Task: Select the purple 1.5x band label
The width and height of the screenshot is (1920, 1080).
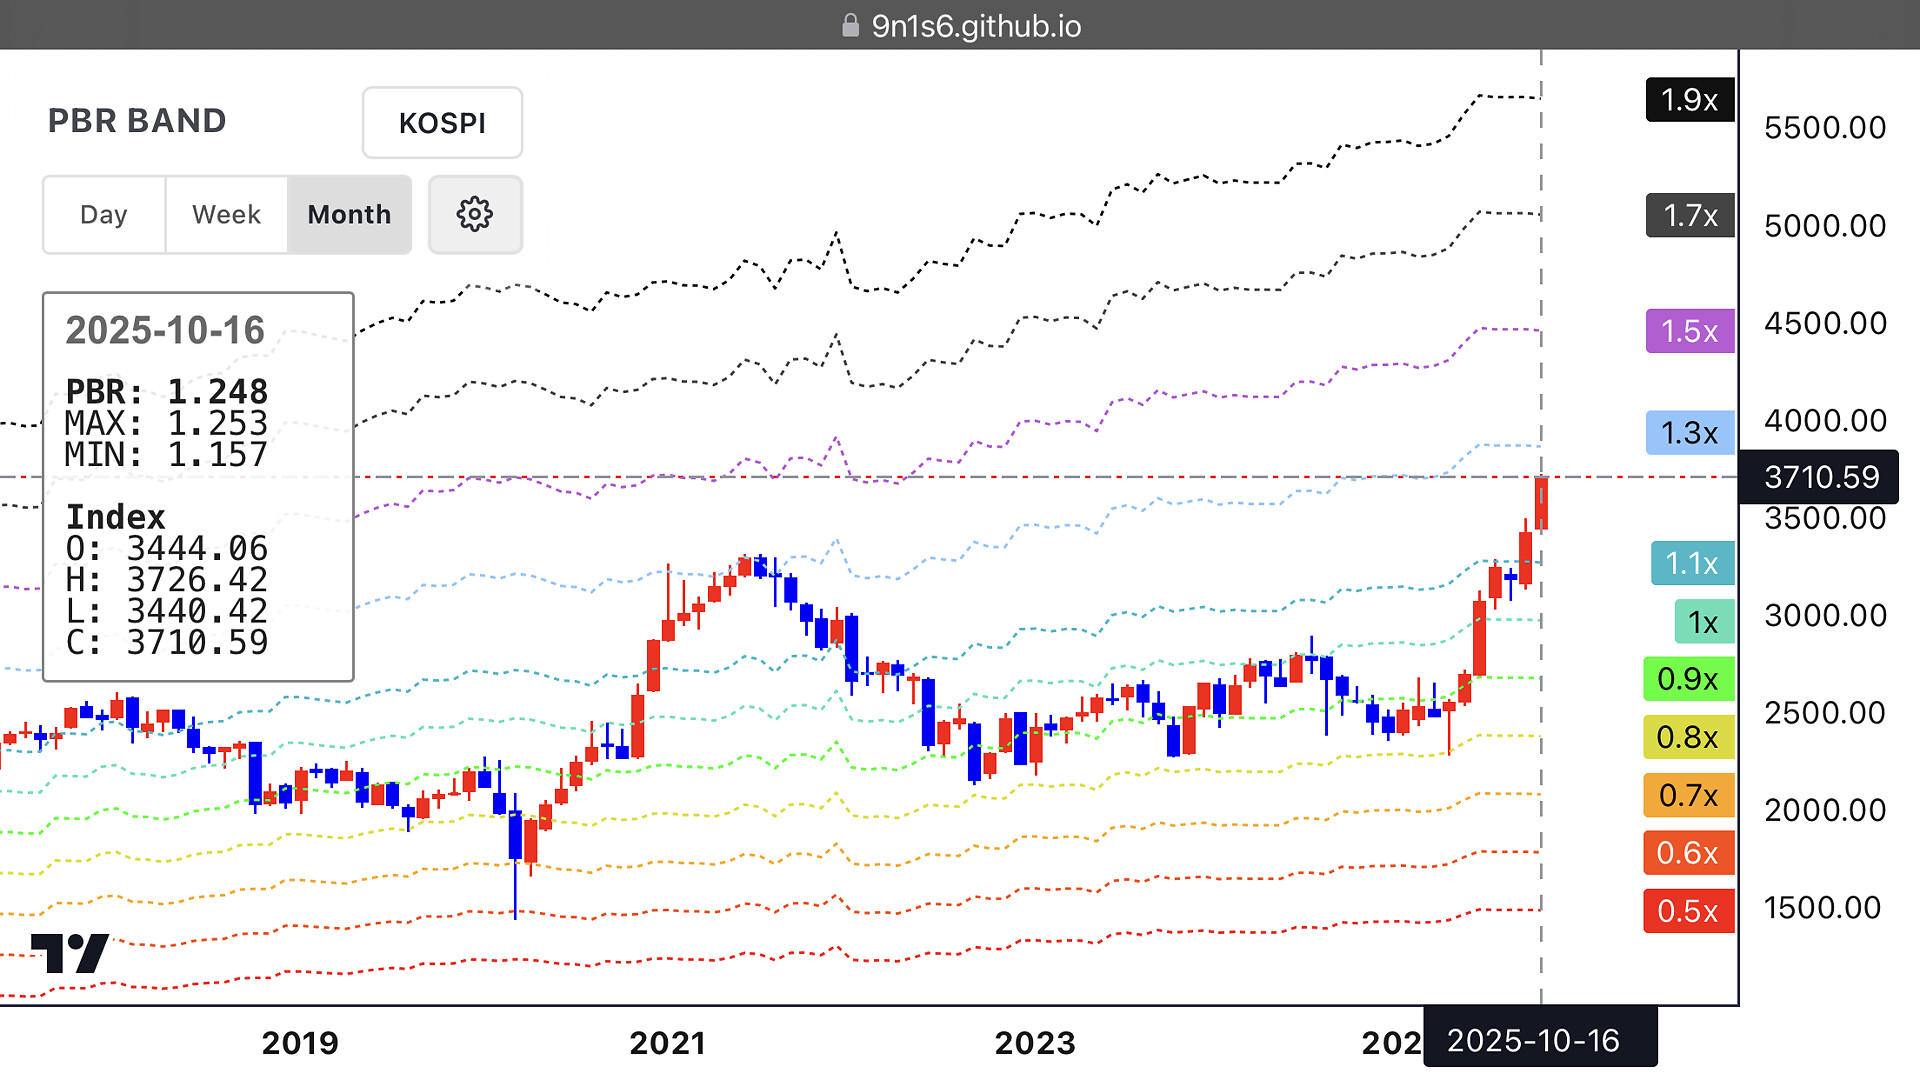Action: [1689, 331]
